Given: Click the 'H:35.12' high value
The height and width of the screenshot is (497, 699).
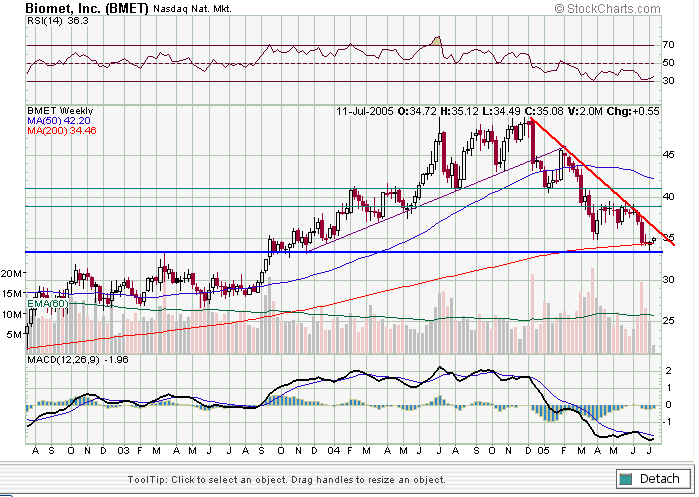Looking at the screenshot, I should pos(459,111).
